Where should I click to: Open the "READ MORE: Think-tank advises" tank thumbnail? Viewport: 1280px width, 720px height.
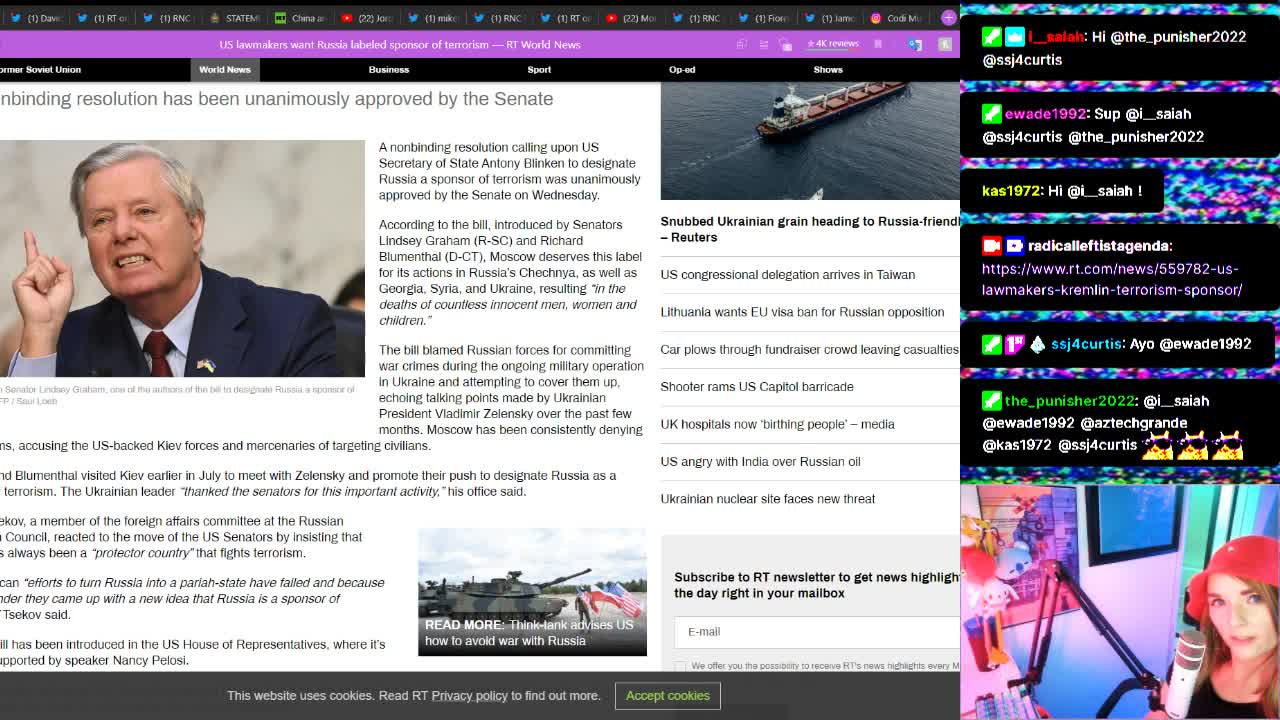(x=532, y=592)
